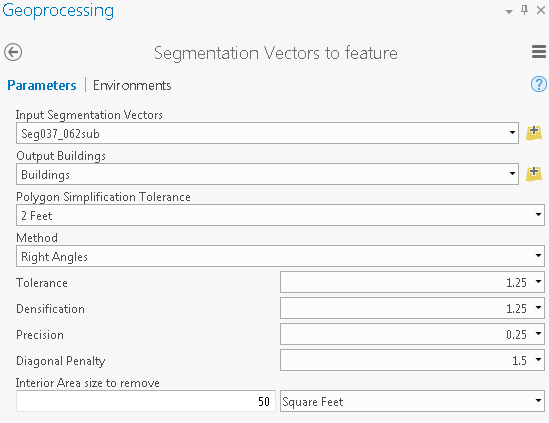Expand the Tolerance value dropdown
549x423 pixels.
tap(538, 282)
